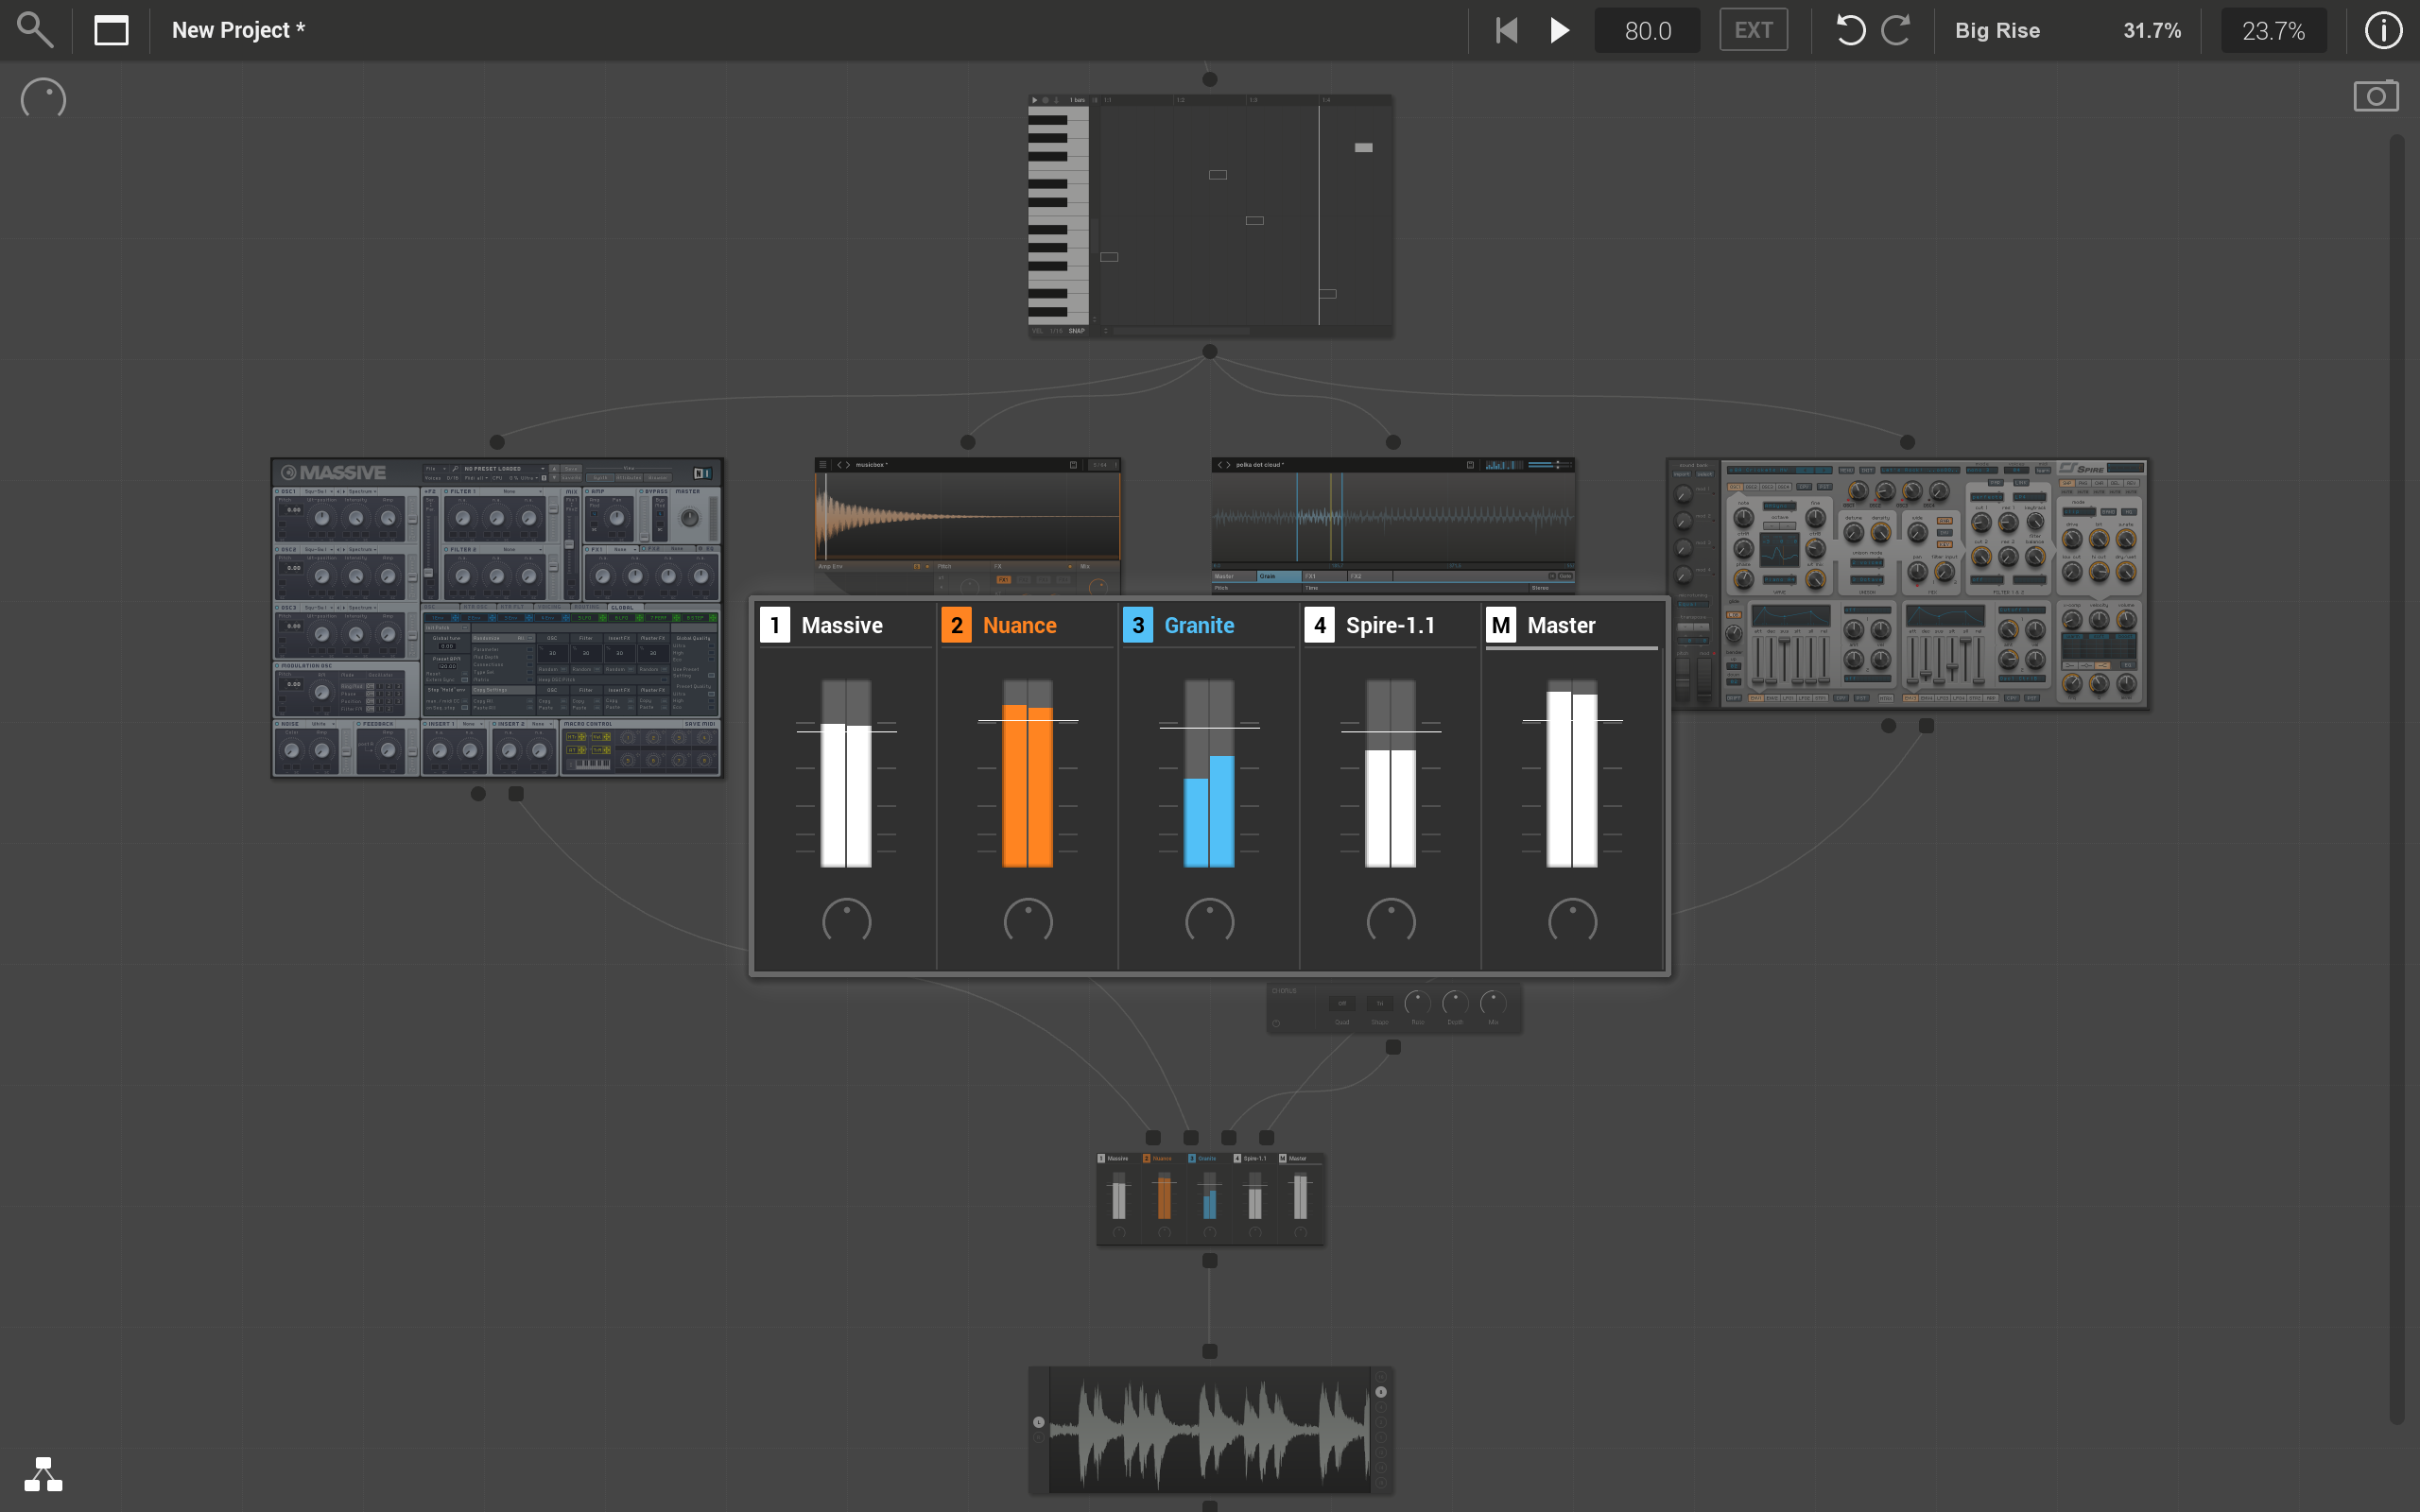Viewport: 2420px width, 1512px height.
Task: Select FX1 tab in polka dot cloud
Action: point(1324,576)
